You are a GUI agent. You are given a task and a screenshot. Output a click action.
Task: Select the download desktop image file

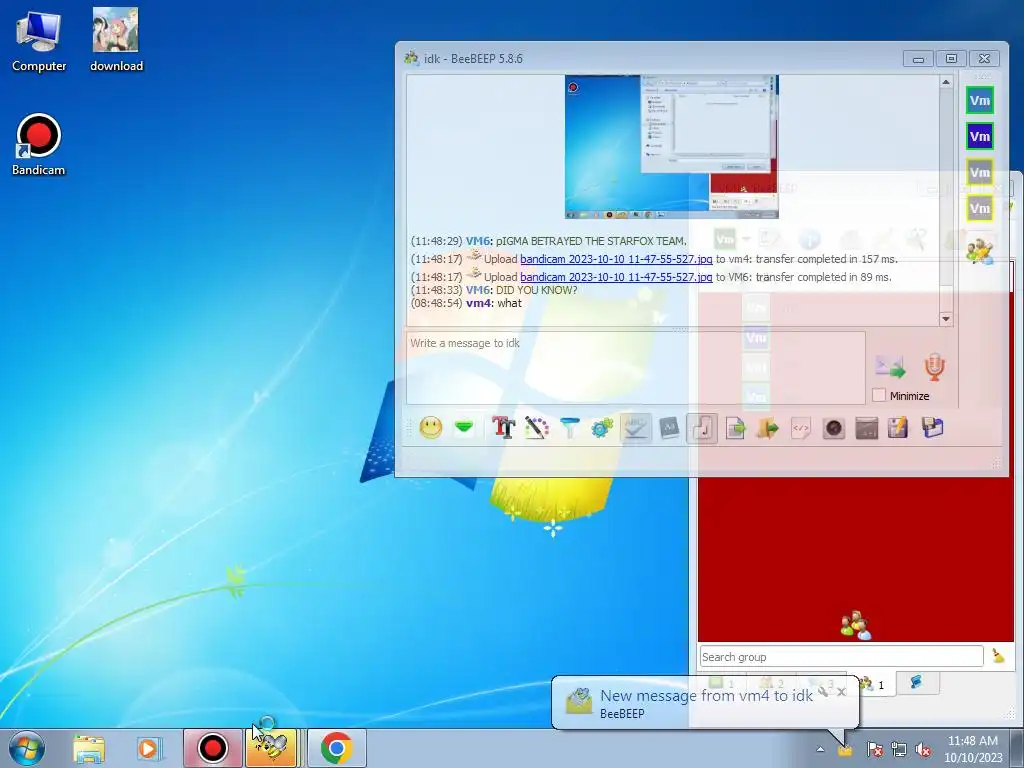(116, 40)
